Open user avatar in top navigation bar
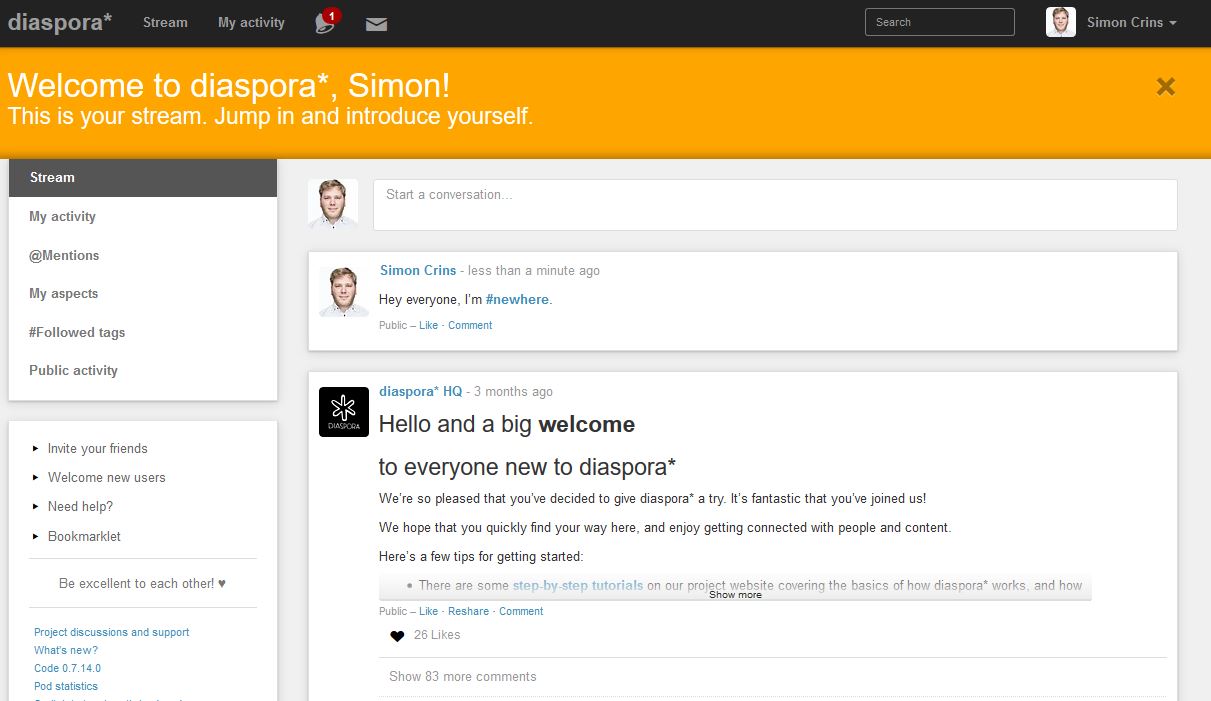 1060,22
